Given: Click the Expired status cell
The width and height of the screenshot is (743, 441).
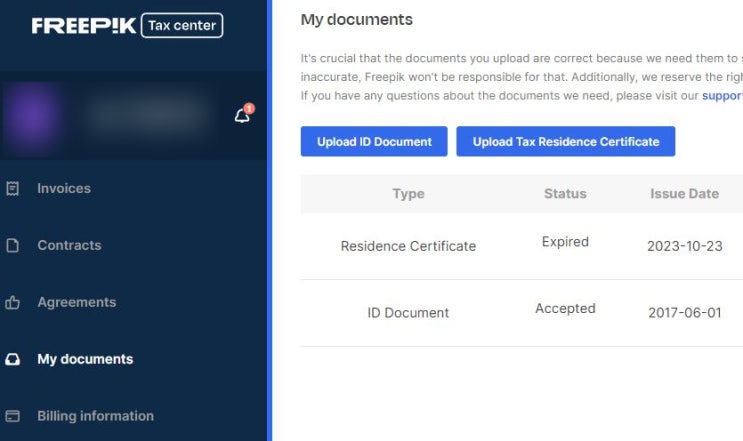Looking at the screenshot, I should [565, 242].
